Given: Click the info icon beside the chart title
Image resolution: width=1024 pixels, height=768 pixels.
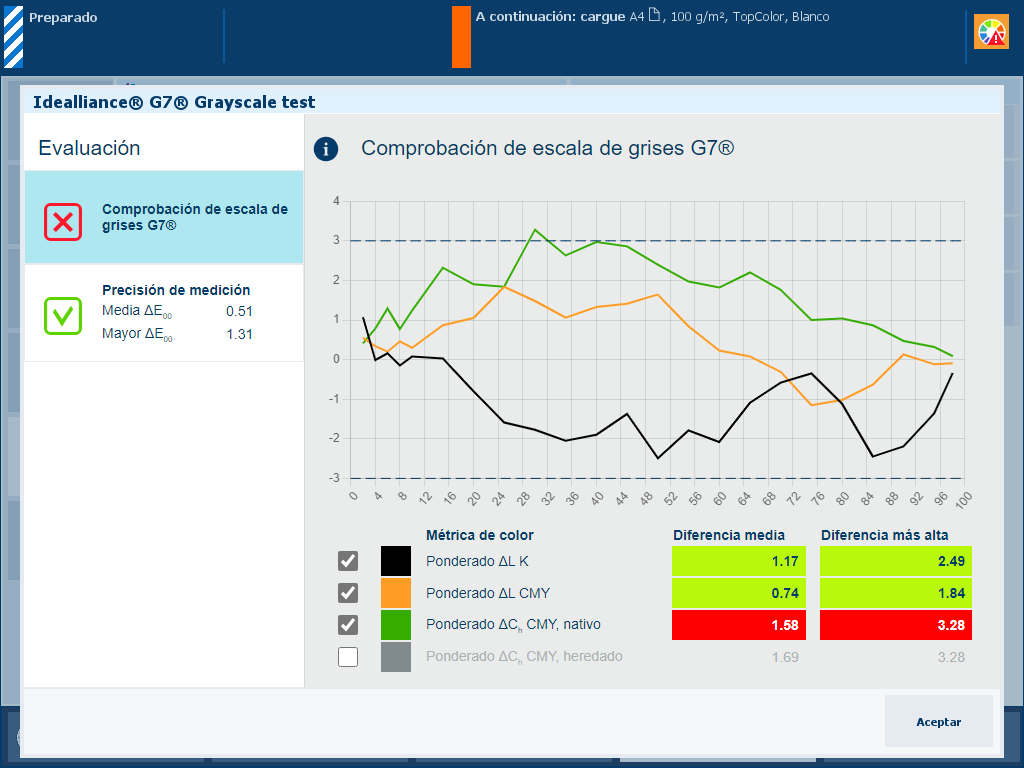Looking at the screenshot, I should [326, 149].
